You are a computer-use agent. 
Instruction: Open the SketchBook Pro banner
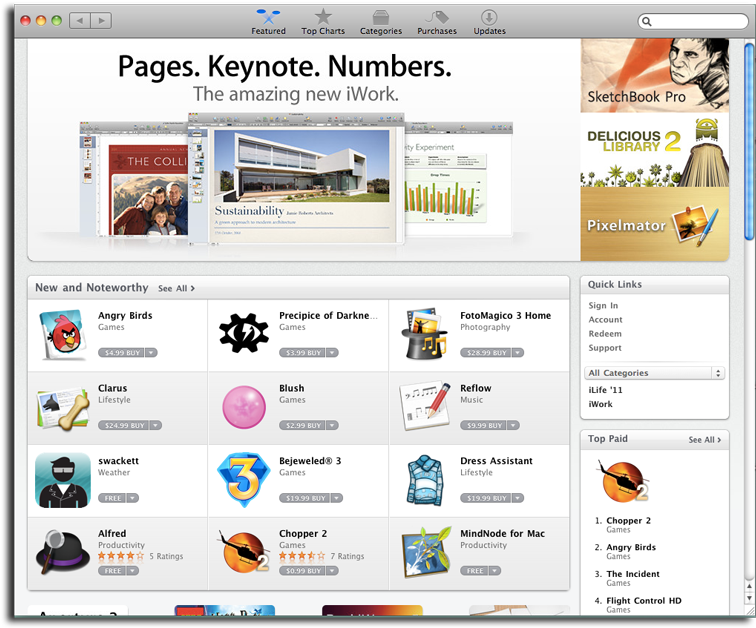[x=655, y=76]
